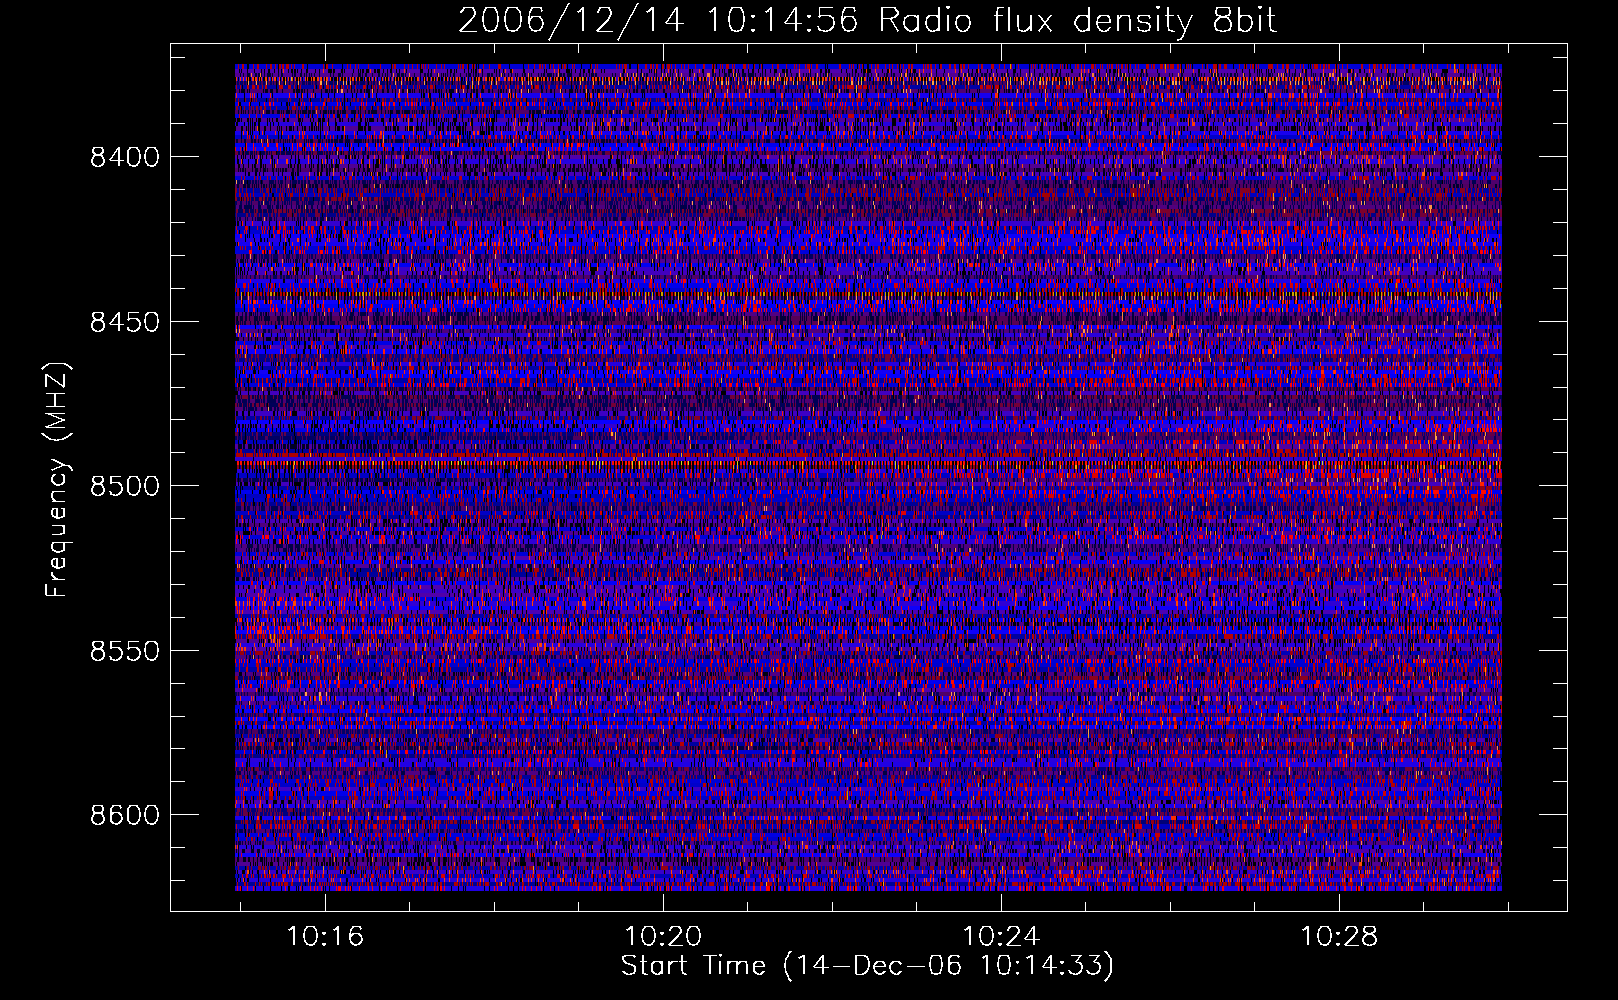Click the 'Frequency (MHZ)' vertical axis label
1618x1000 pixels.
pyautogui.click(x=57, y=480)
